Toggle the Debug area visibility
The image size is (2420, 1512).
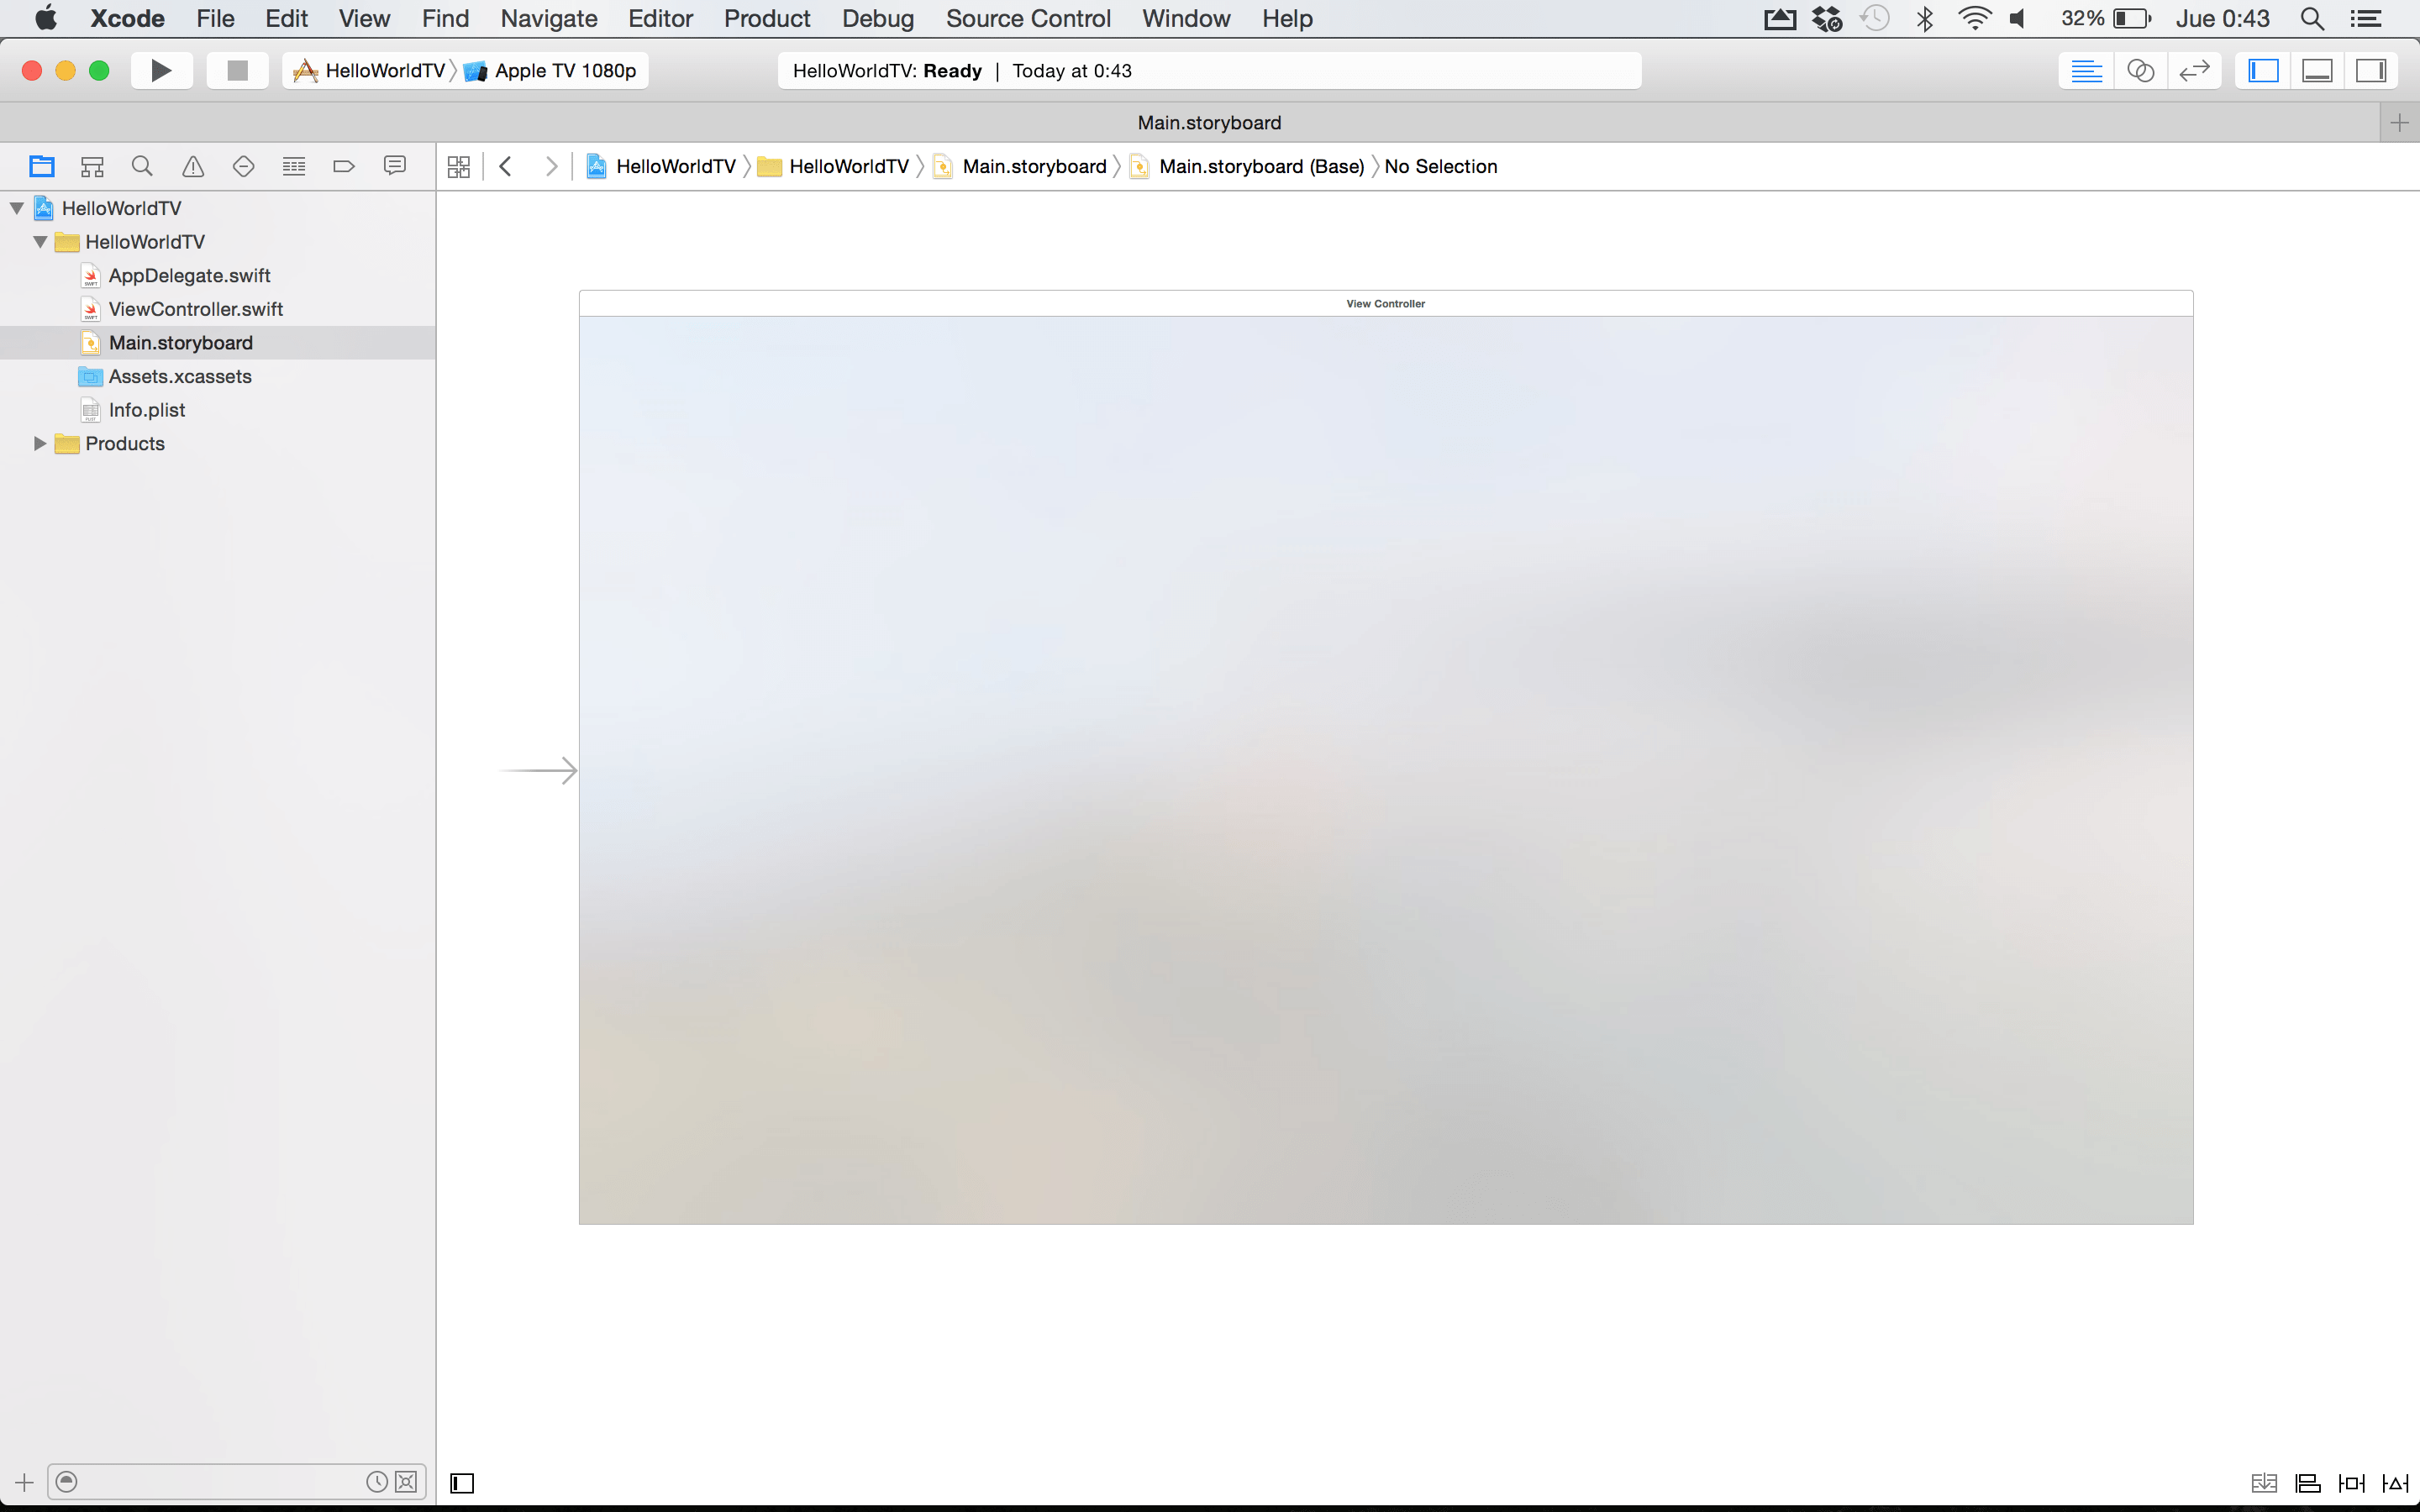click(x=2317, y=71)
